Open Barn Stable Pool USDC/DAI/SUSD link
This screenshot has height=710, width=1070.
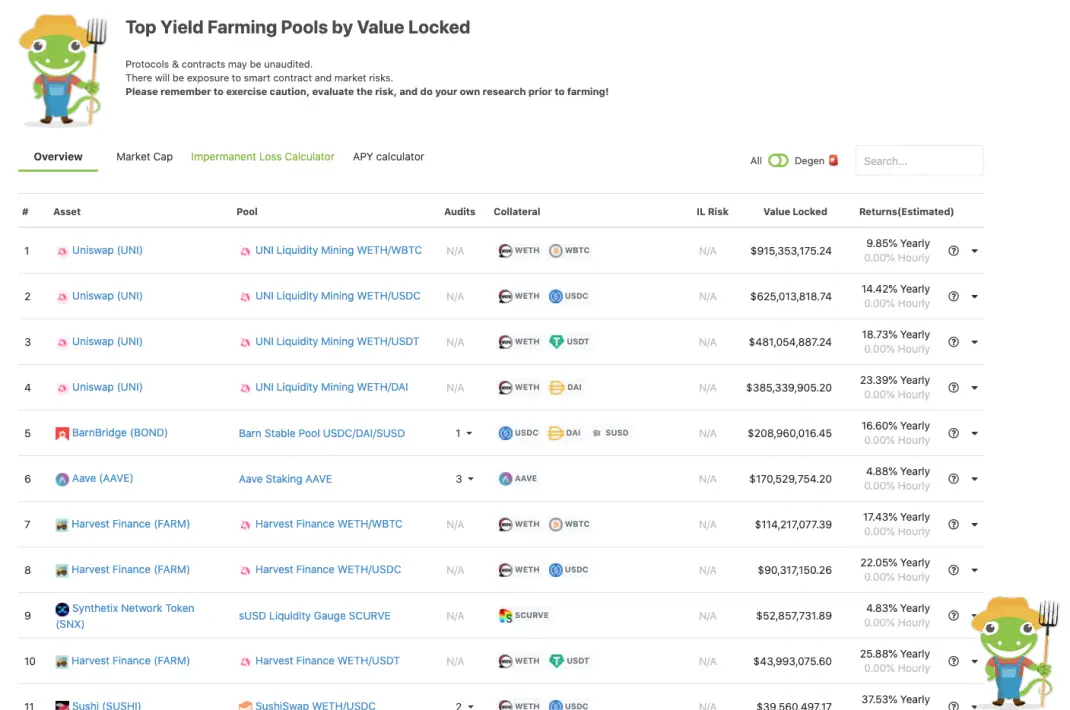[x=321, y=433]
